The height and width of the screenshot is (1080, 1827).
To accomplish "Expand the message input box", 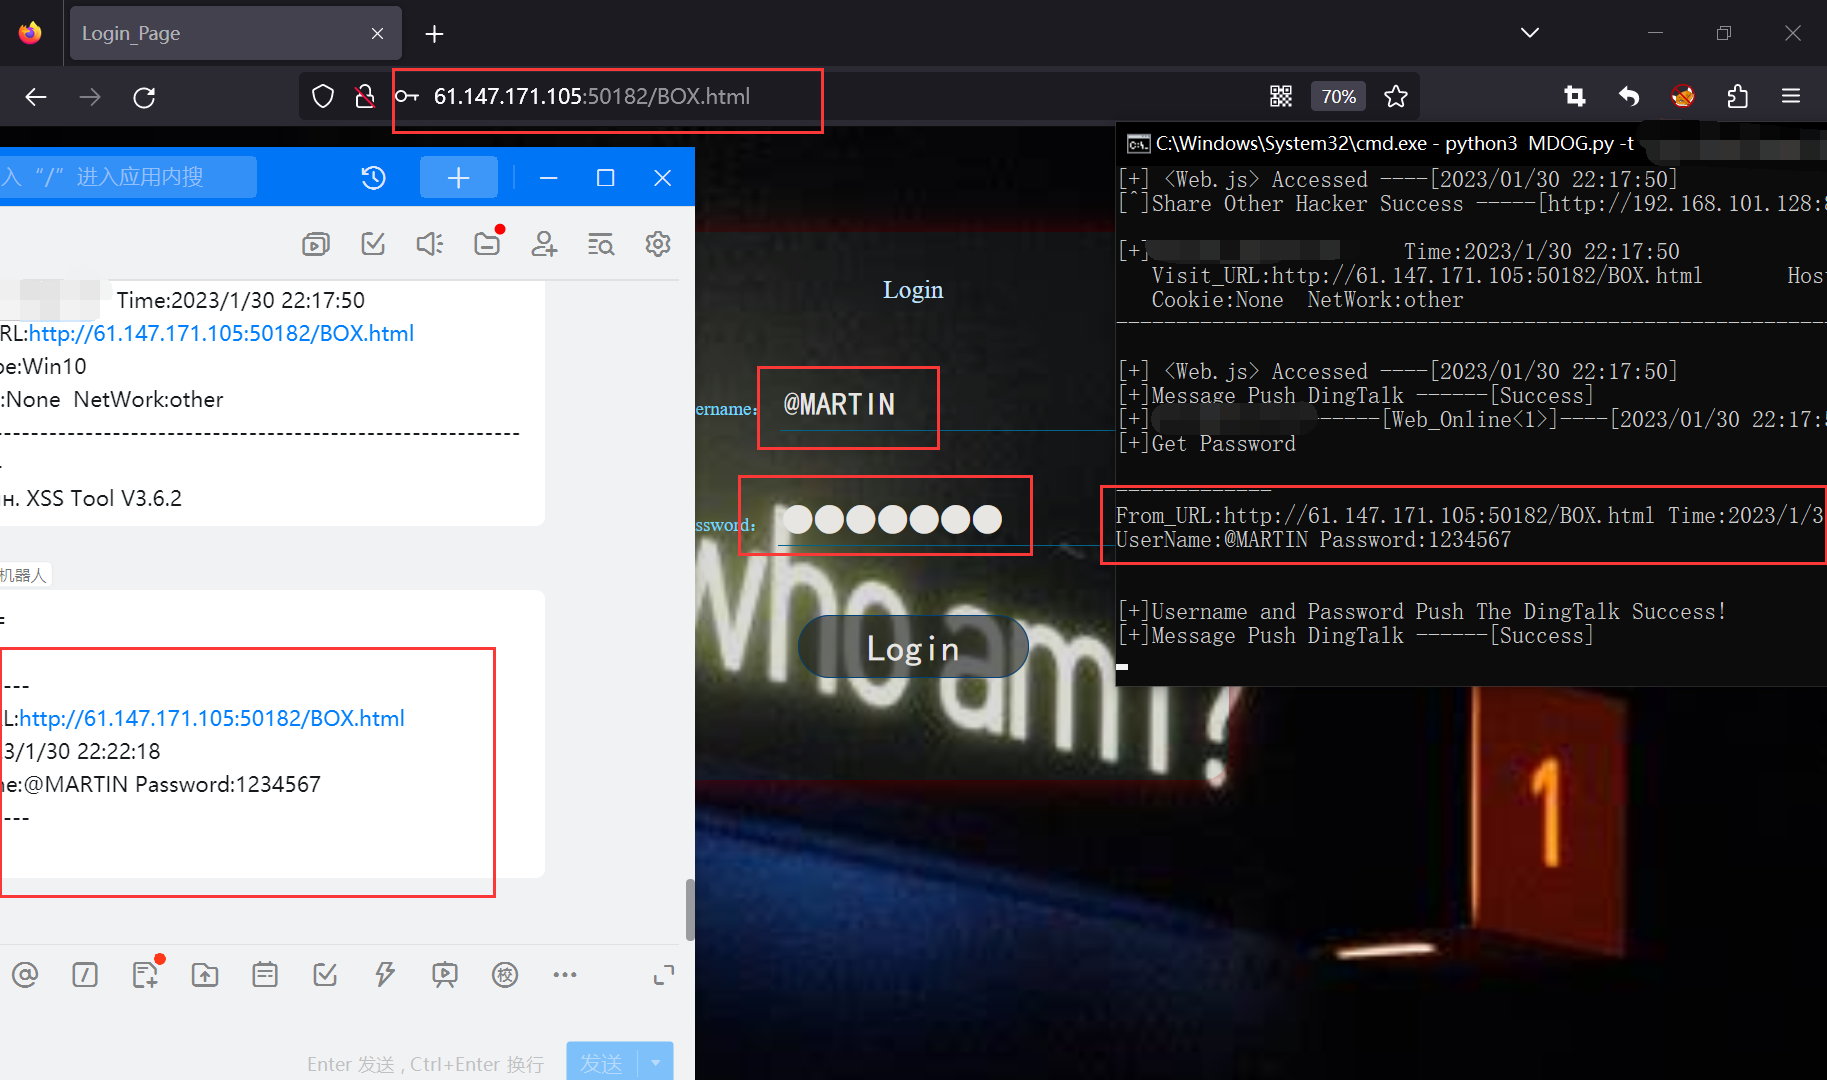I will (664, 975).
